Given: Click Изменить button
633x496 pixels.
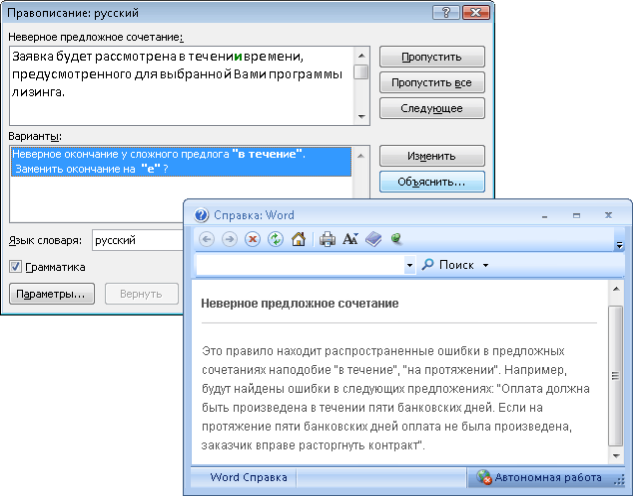Looking at the screenshot, I should 432,156.
